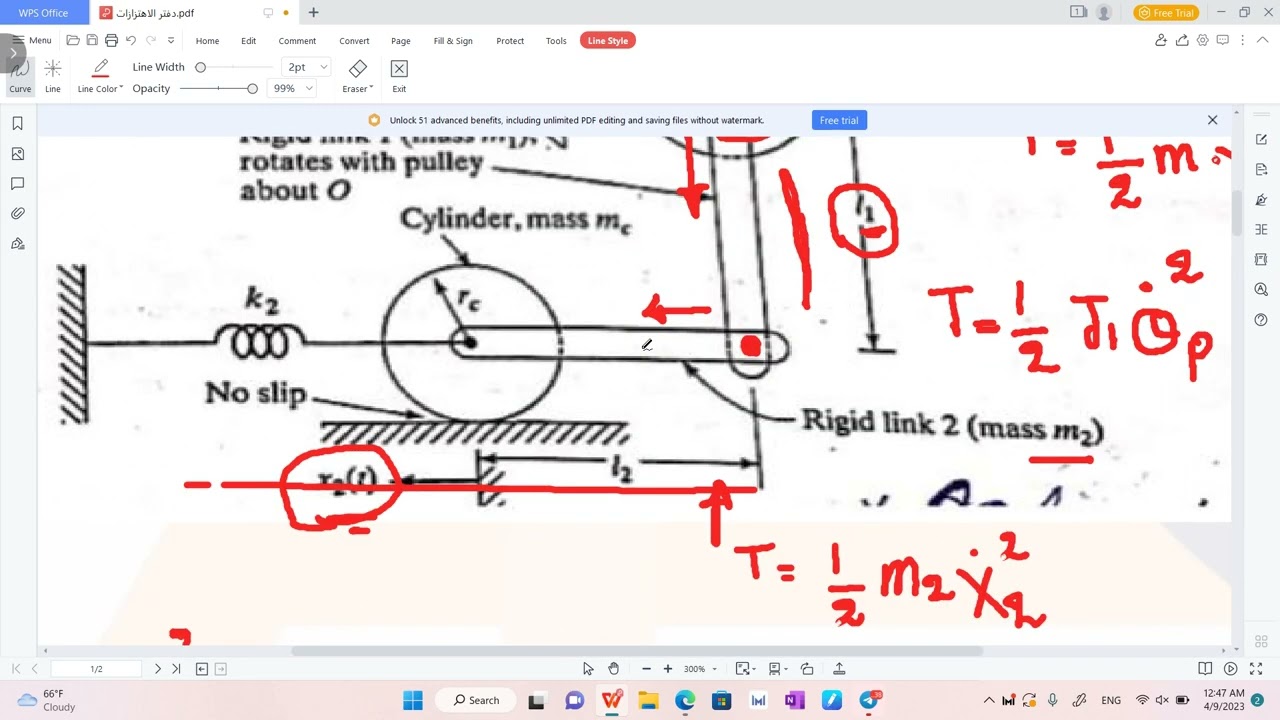Switch to the Comment tab
1280x720 pixels.
[x=297, y=41]
